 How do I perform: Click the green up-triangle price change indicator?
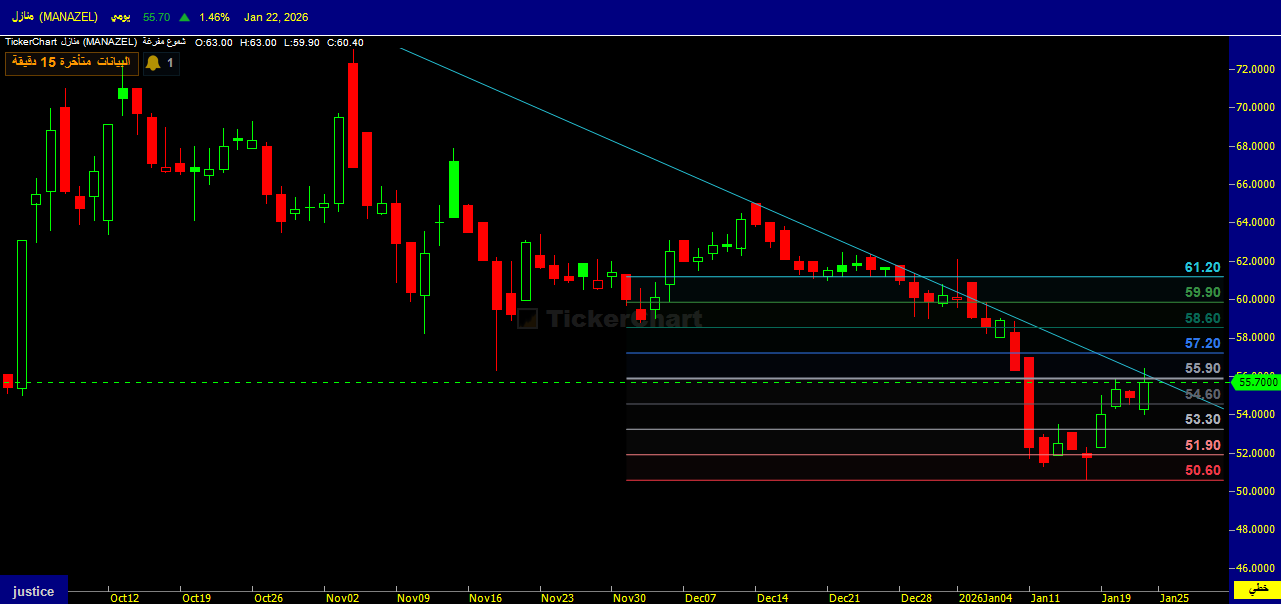click(185, 17)
